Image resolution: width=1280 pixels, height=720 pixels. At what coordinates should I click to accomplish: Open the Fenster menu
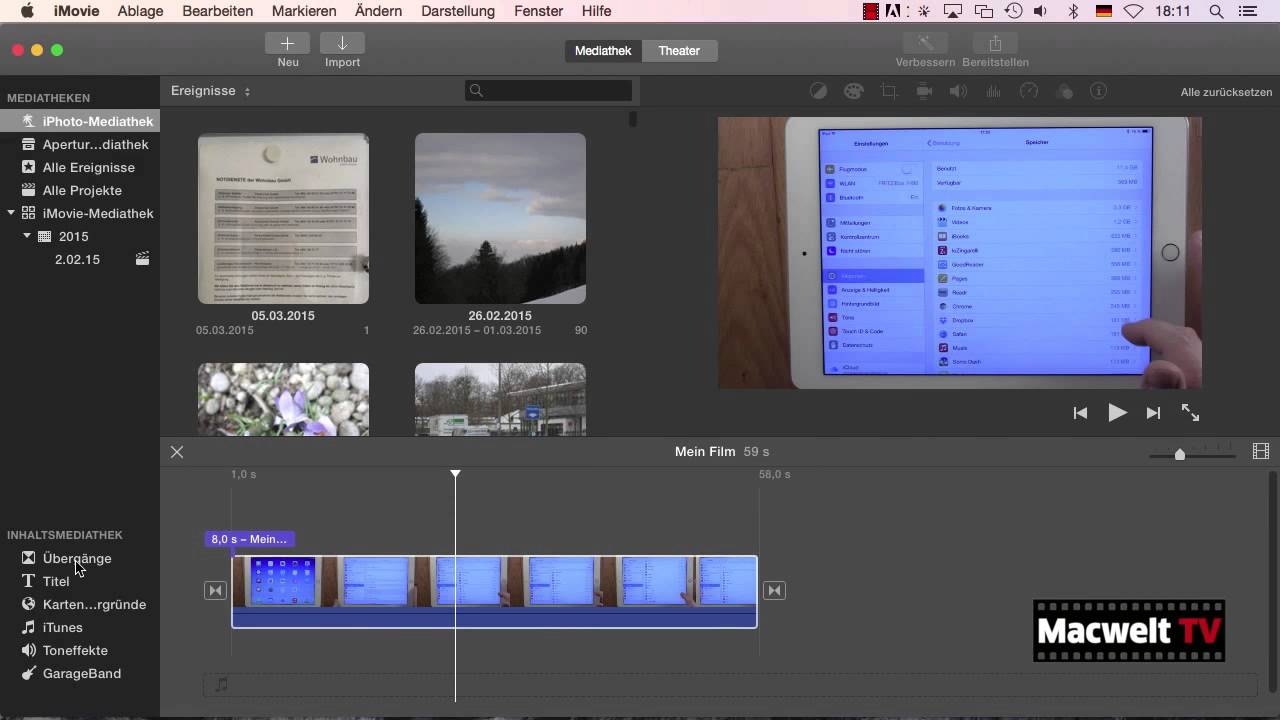point(538,11)
